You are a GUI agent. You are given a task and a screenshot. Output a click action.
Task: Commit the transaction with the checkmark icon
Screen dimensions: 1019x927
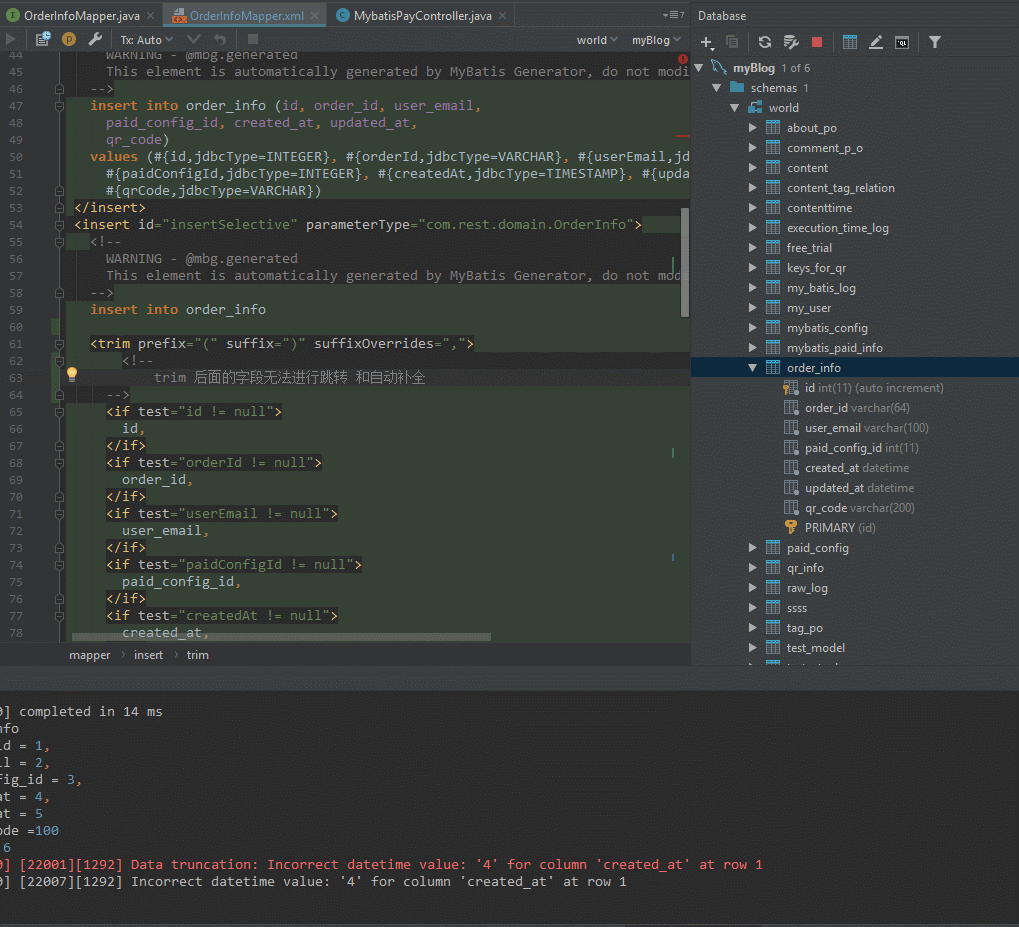pos(194,38)
